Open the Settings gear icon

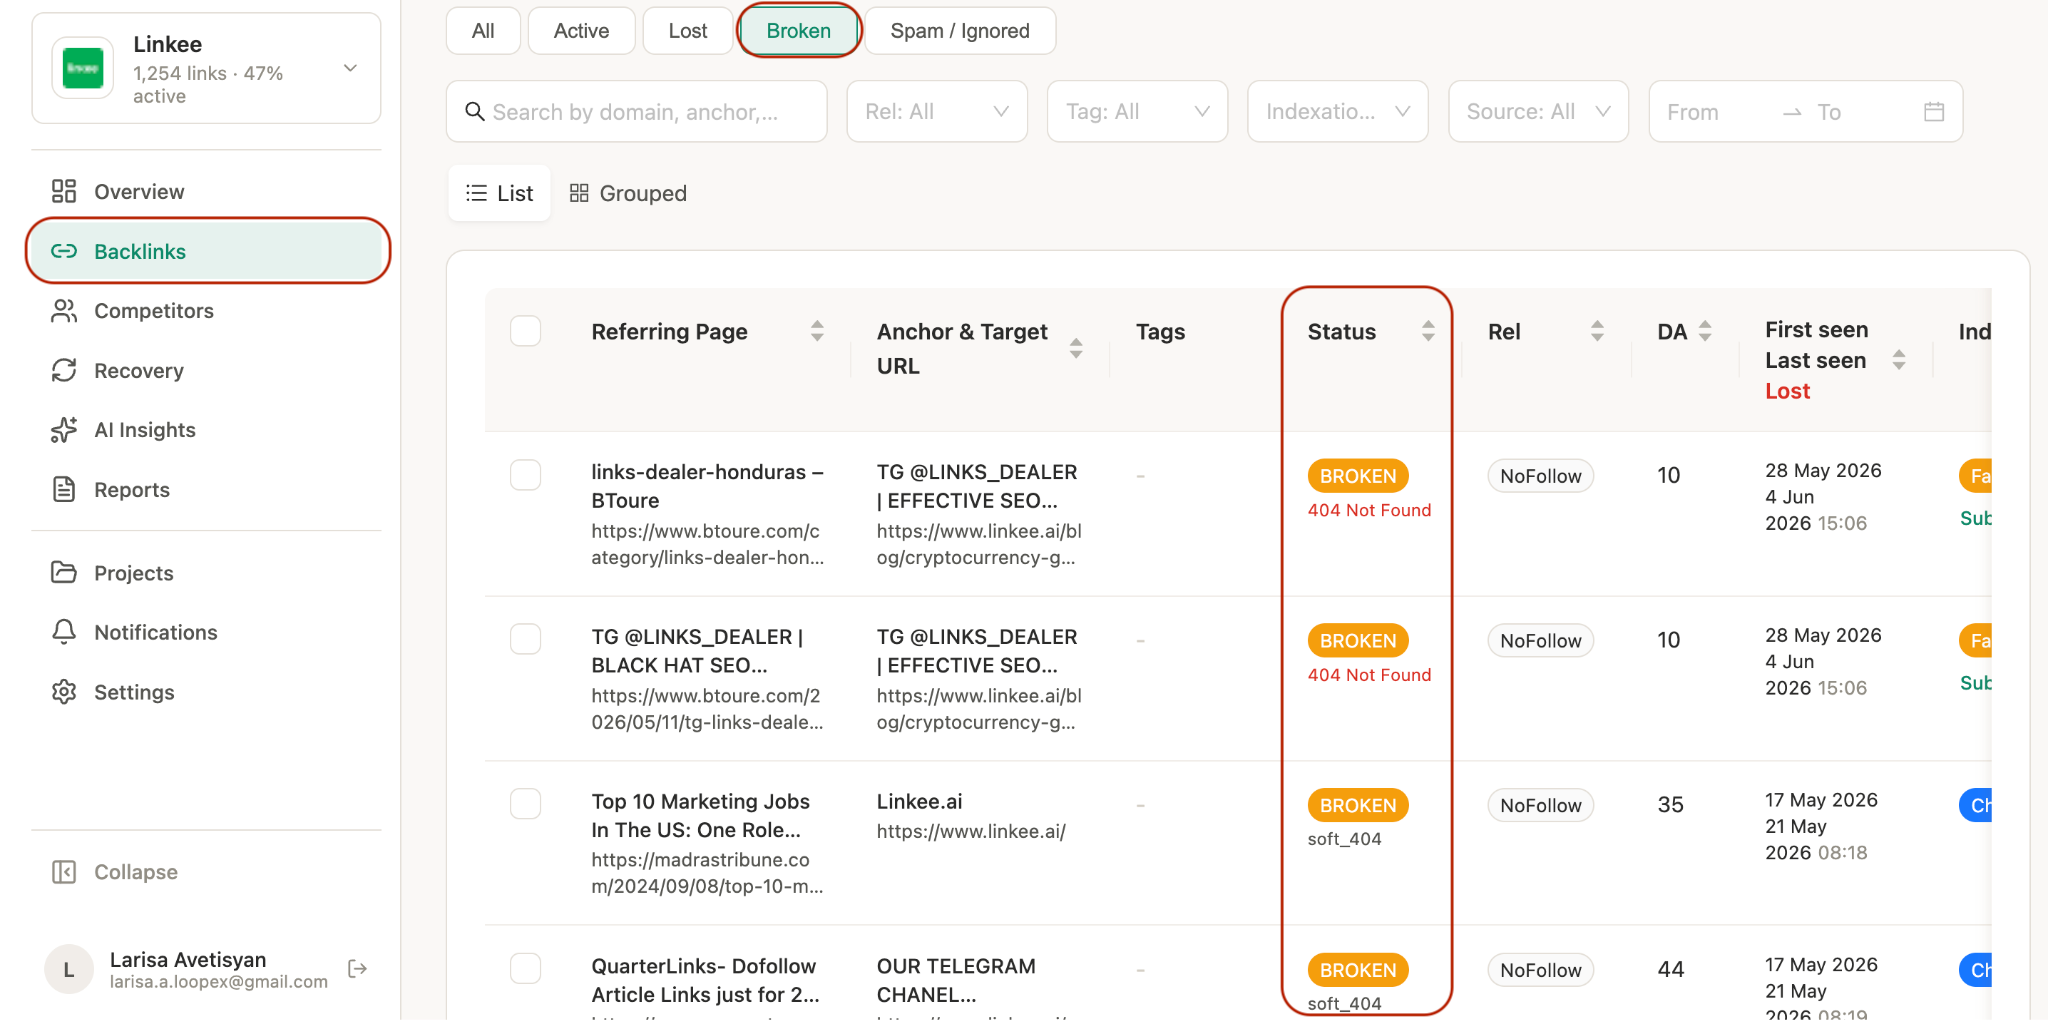point(64,692)
